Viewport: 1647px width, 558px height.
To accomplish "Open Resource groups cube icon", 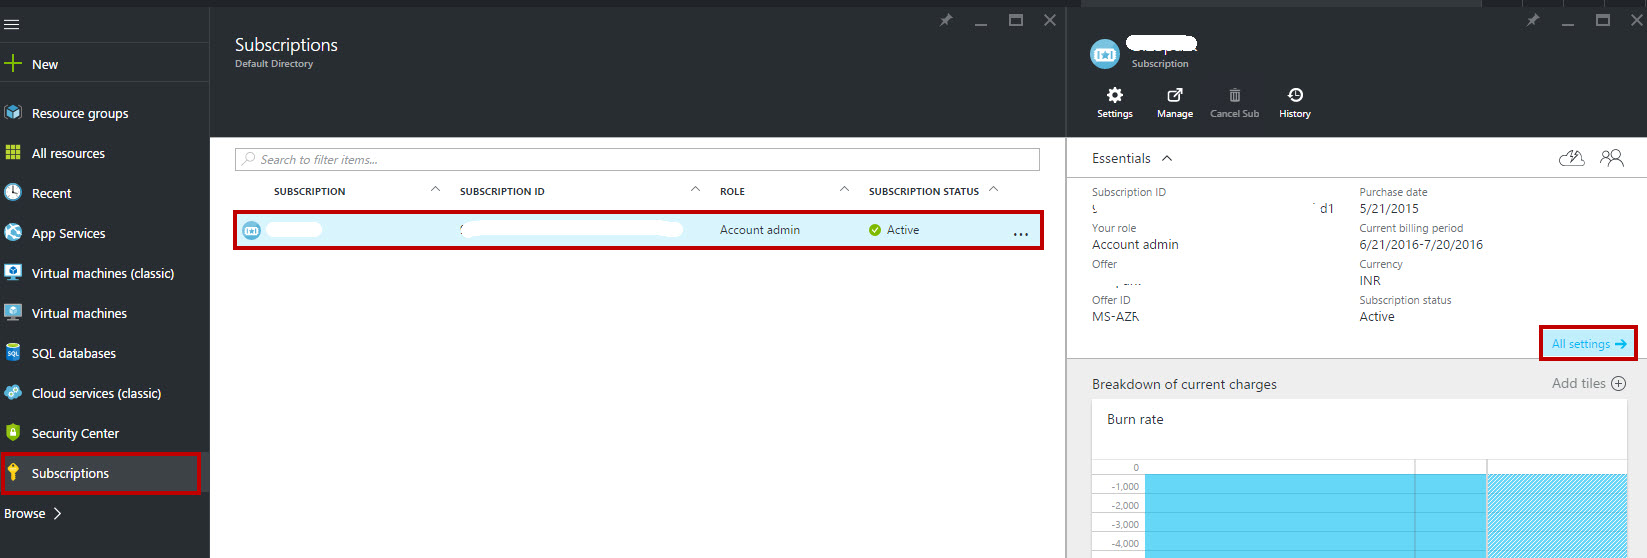I will click(x=13, y=113).
